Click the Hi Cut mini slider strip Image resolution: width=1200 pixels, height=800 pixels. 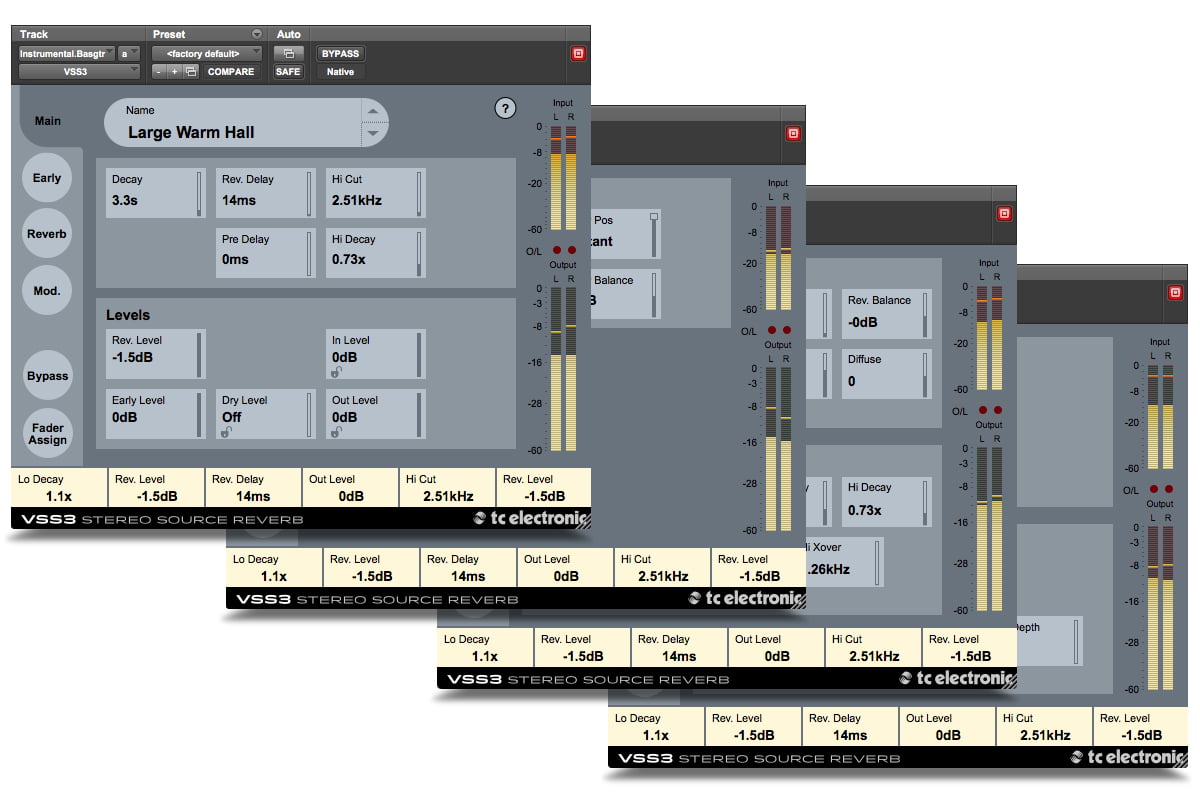419,193
